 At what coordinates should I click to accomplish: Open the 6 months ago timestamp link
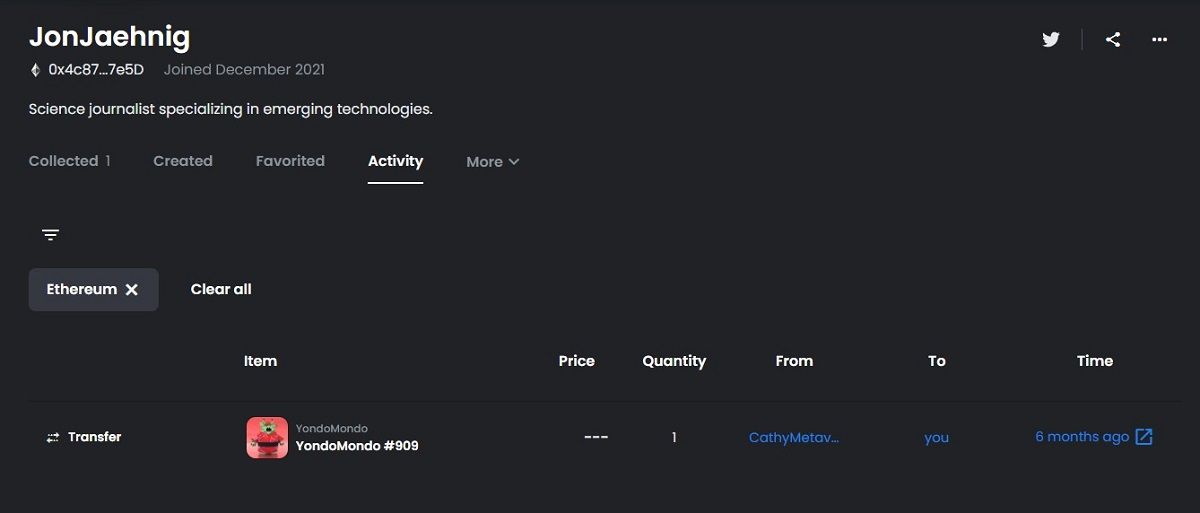(x=1082, y=437)
